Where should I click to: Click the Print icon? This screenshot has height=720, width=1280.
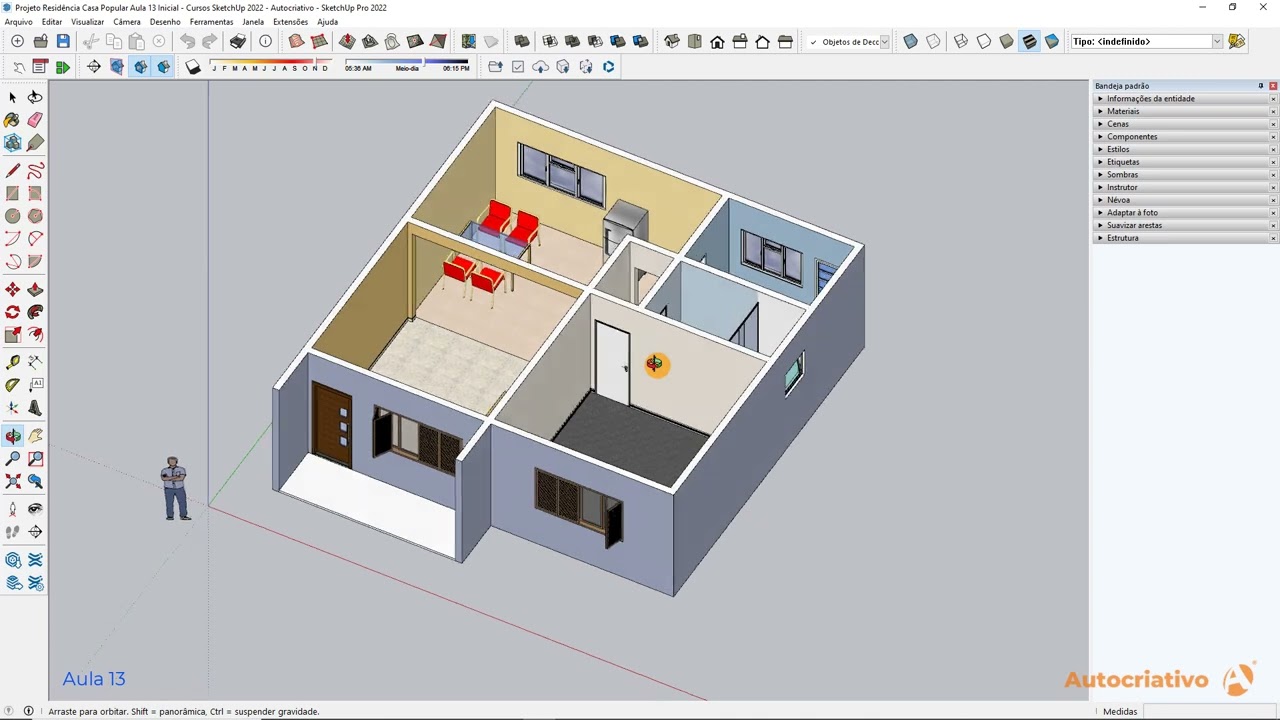[x=237, y=41]
